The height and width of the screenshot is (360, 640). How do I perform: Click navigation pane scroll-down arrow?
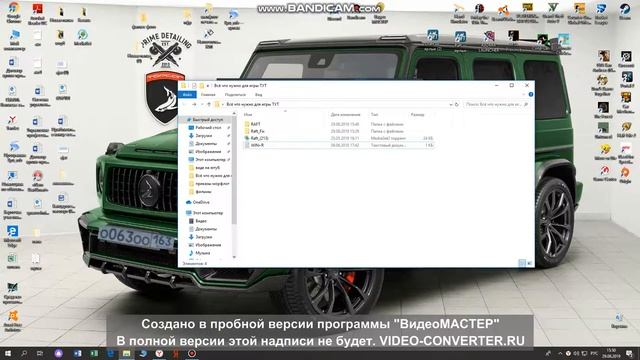234,257
